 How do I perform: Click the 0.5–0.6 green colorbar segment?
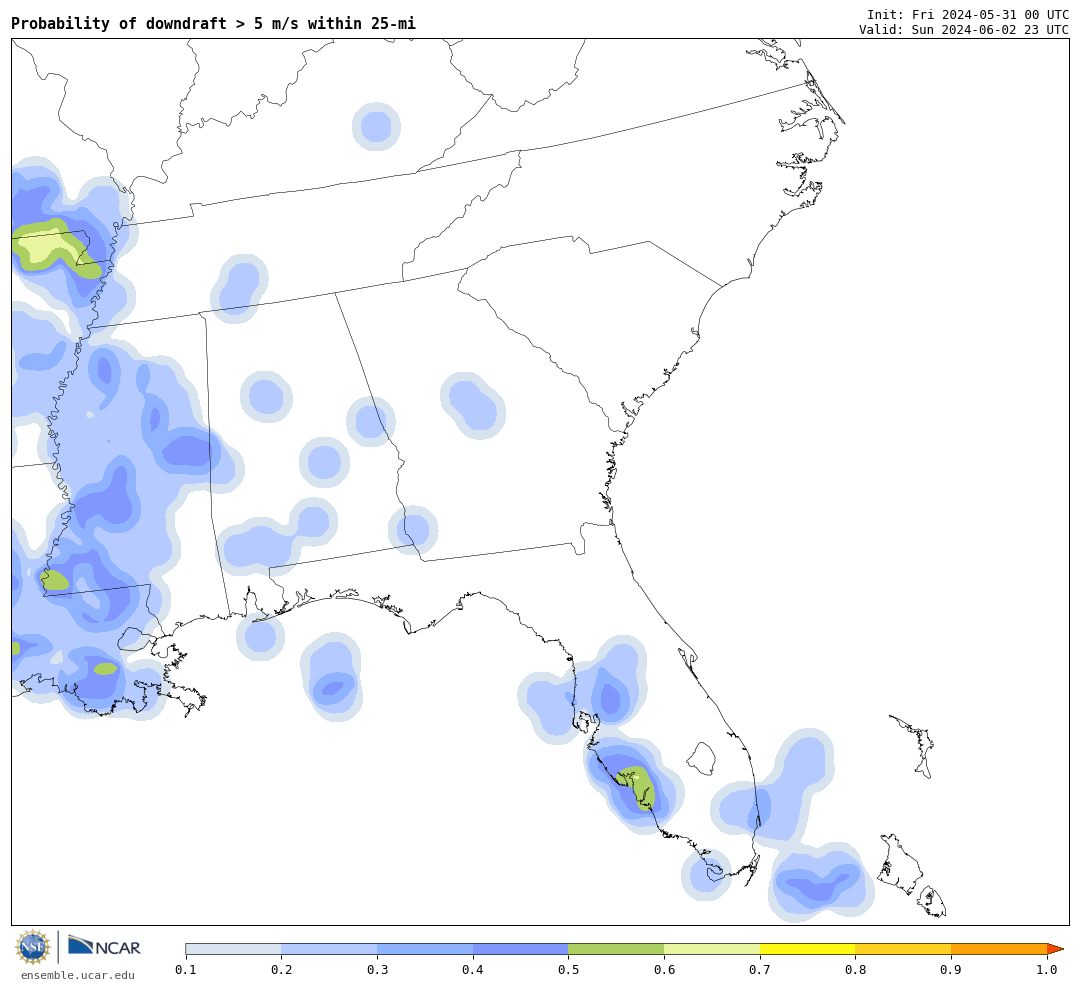616,949
